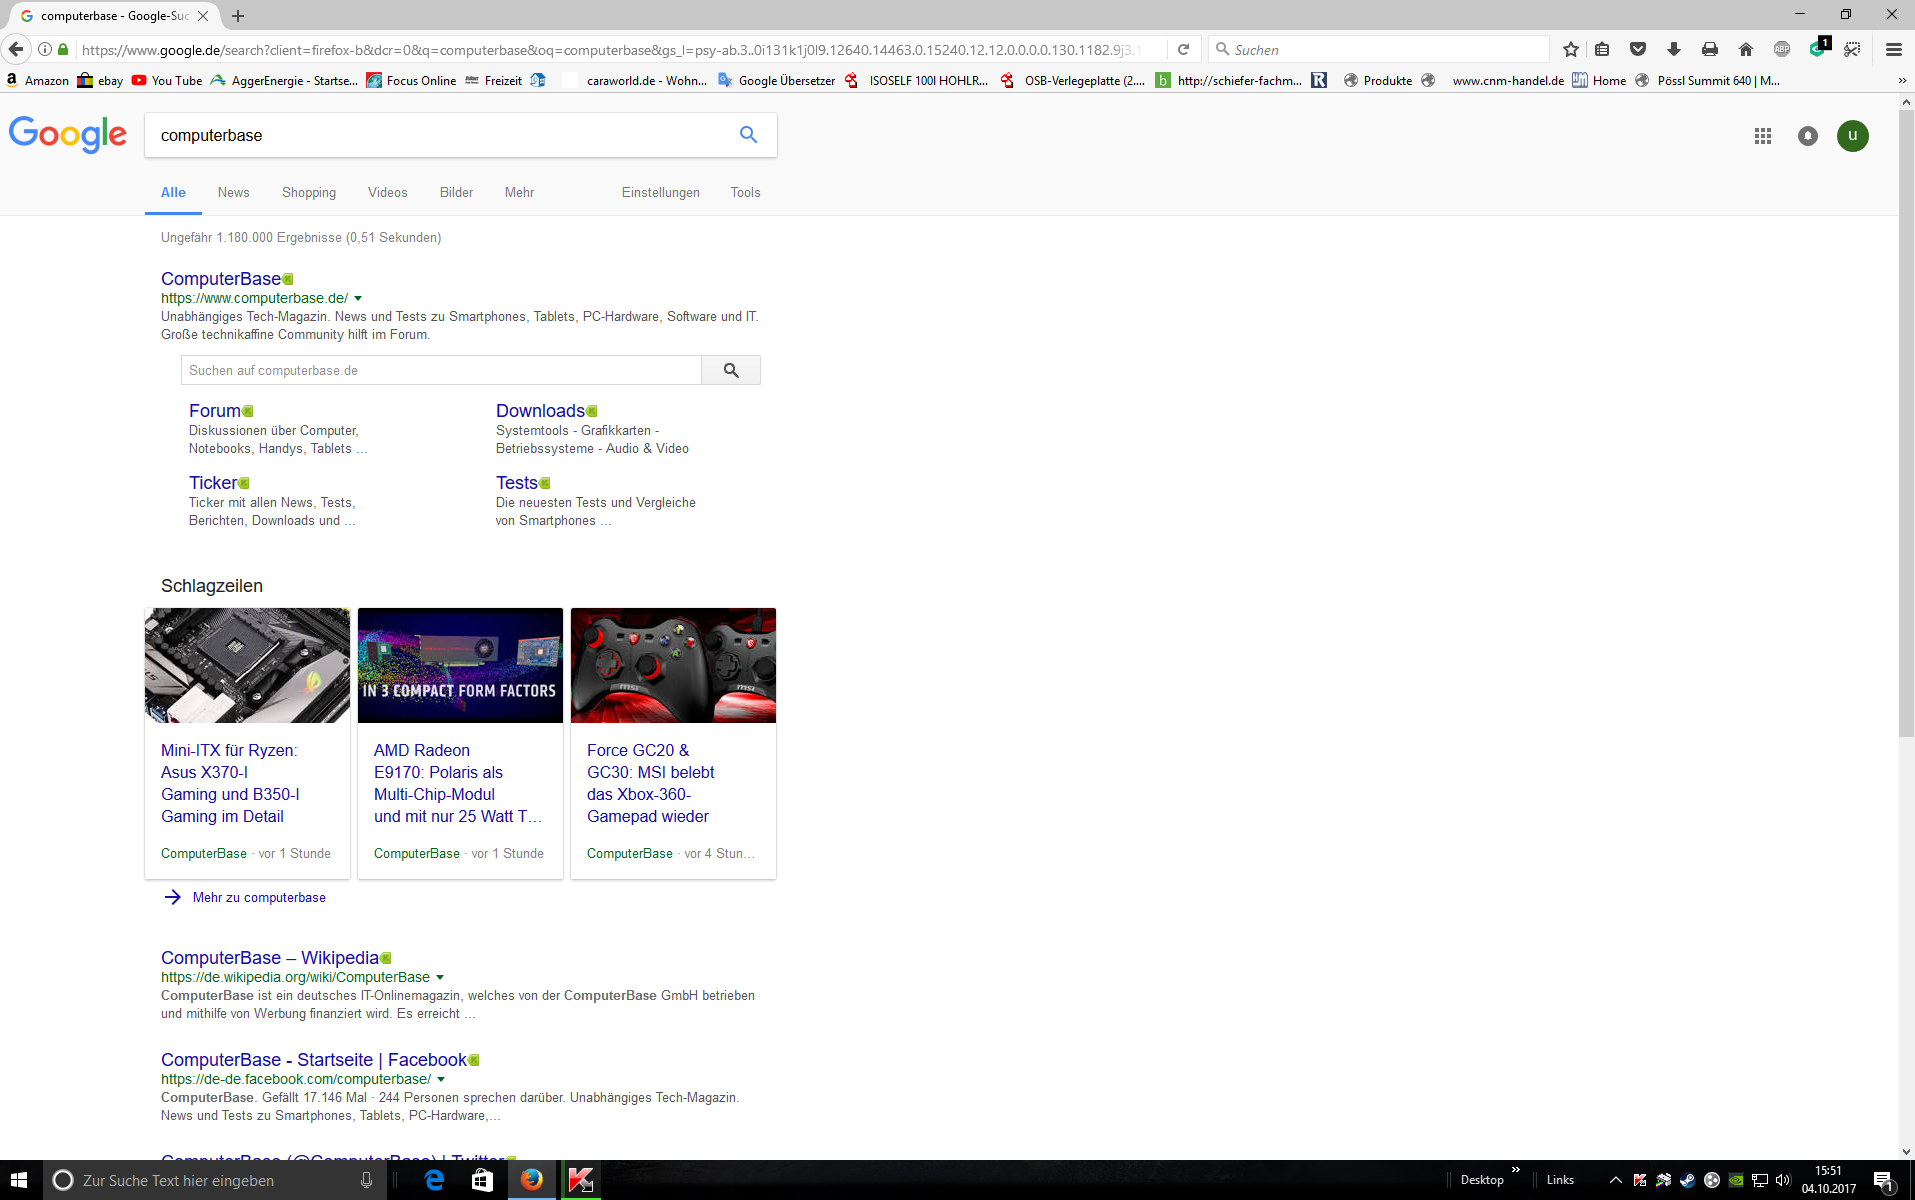Image resolution: width=1915 pixels, height=1200 pixels.
Task: Open Google notifications bell
Action: point(1808,136)
